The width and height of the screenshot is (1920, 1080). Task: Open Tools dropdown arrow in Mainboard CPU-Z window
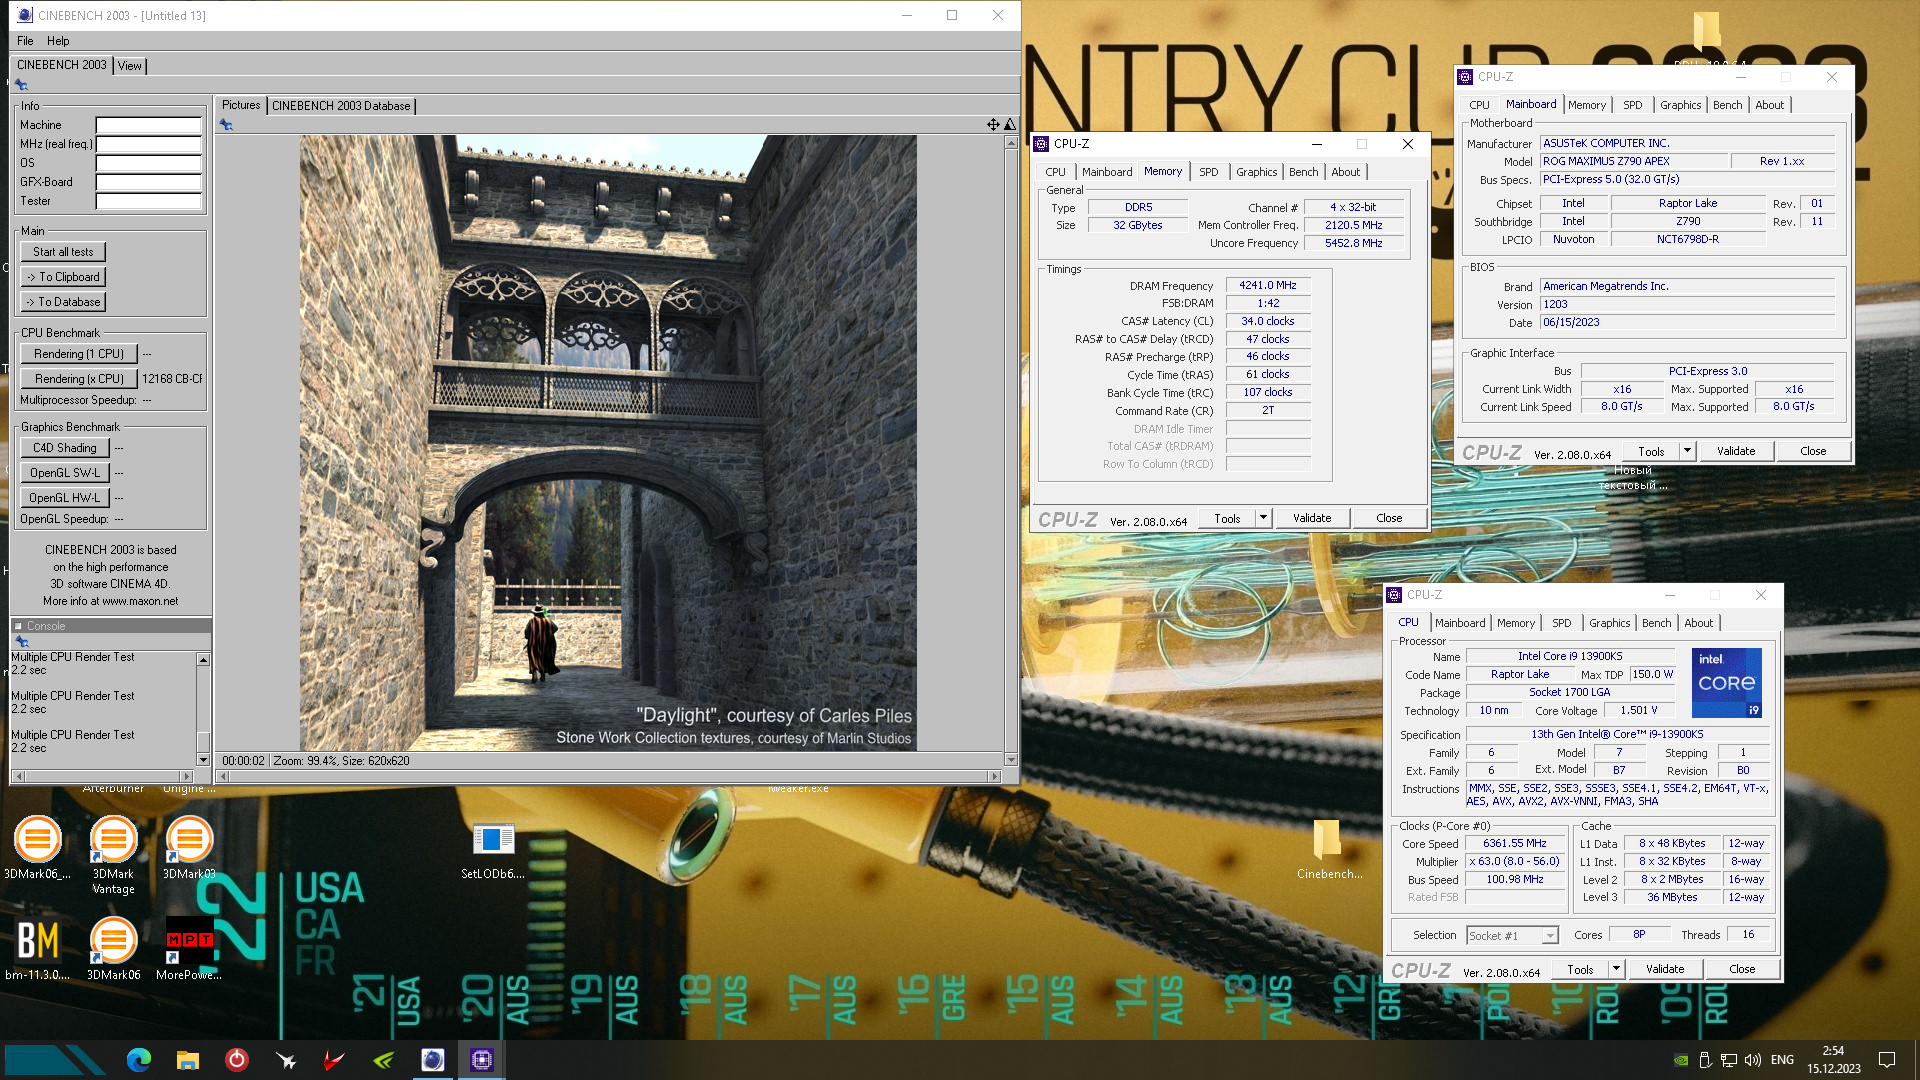pos(1687,451)
